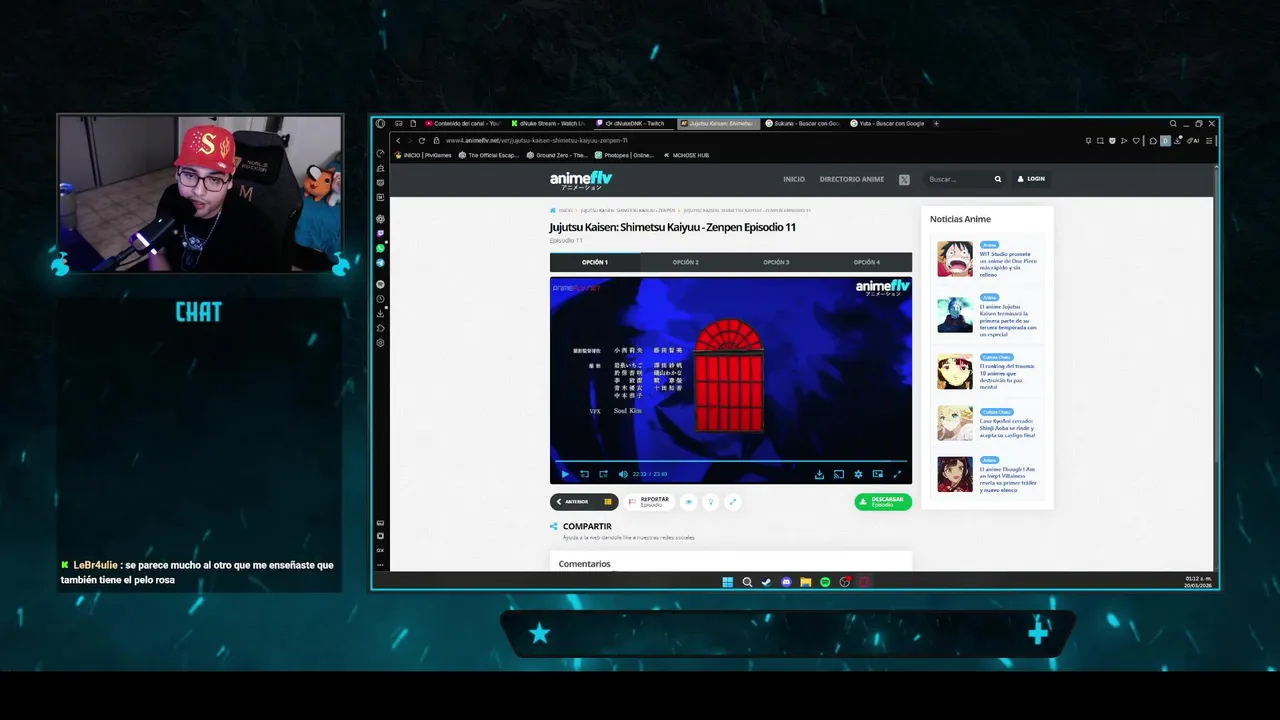Image resolution: width=1280 pixels, height=720 pixels.
Task: Open Telegram in the browser sidebar
Action: [x=380, y=263]
